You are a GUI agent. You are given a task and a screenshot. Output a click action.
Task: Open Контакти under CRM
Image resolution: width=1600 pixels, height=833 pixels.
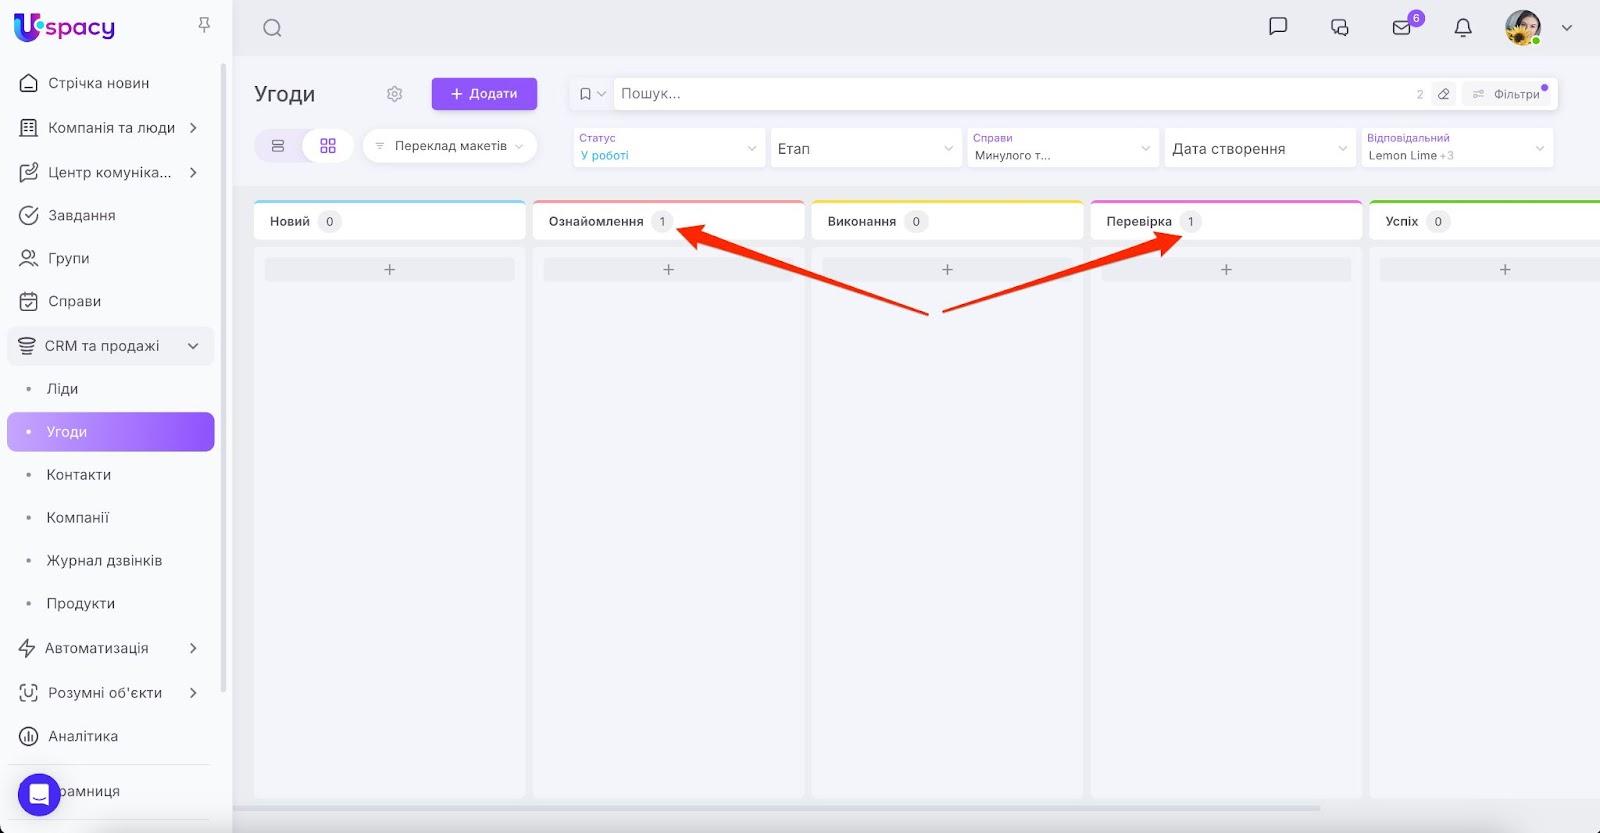78,475
